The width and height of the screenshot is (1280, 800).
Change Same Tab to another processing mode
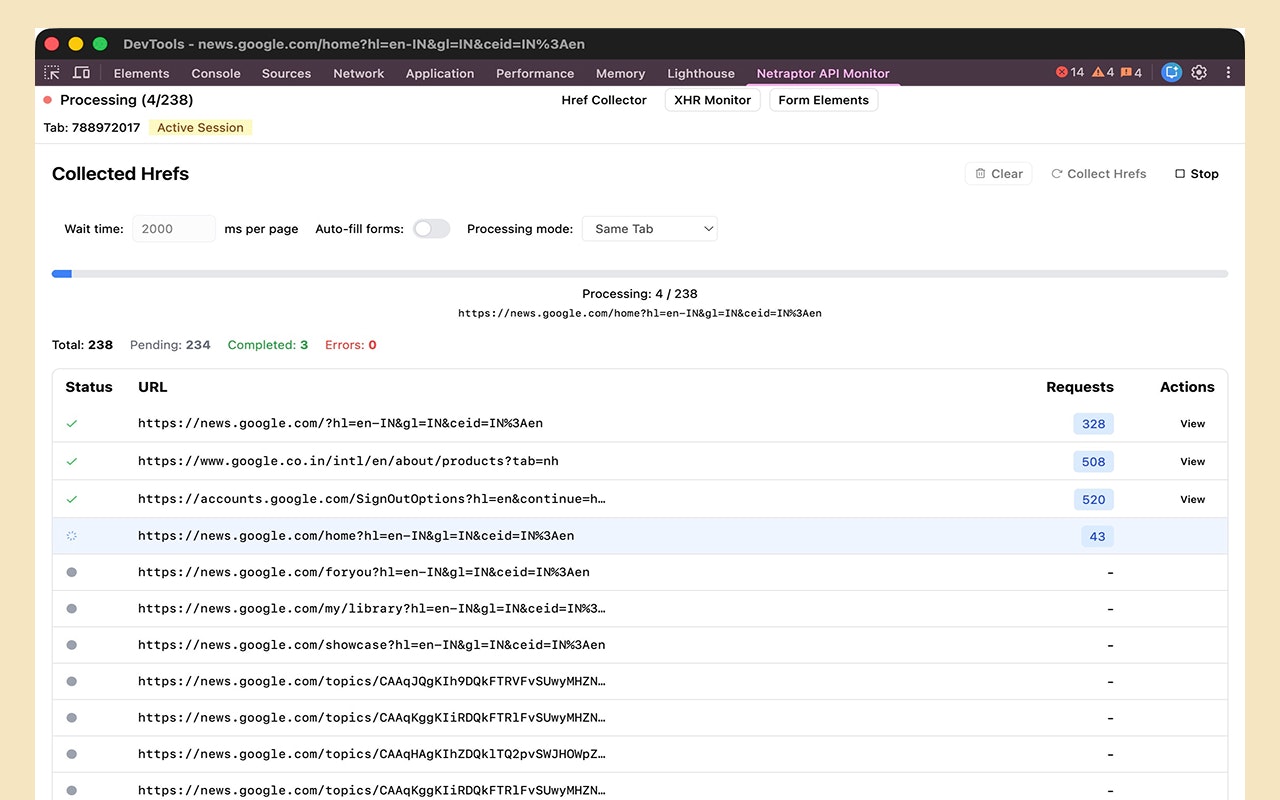pos(649,228)
